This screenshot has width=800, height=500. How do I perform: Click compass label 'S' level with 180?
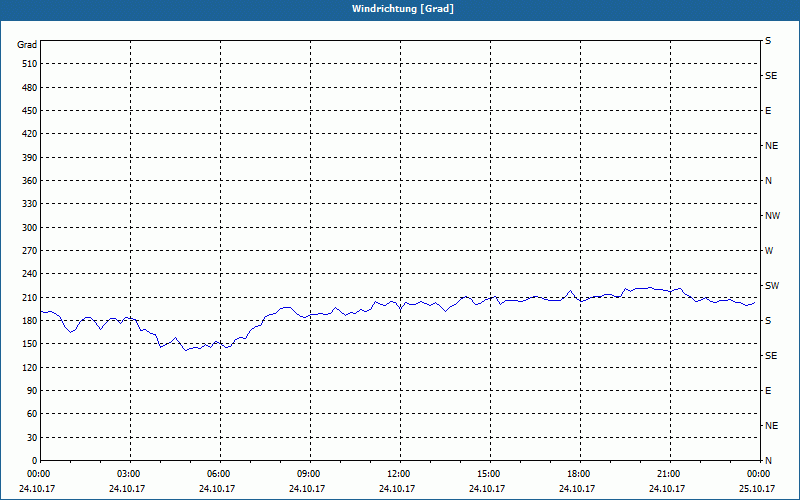(768, 321)
